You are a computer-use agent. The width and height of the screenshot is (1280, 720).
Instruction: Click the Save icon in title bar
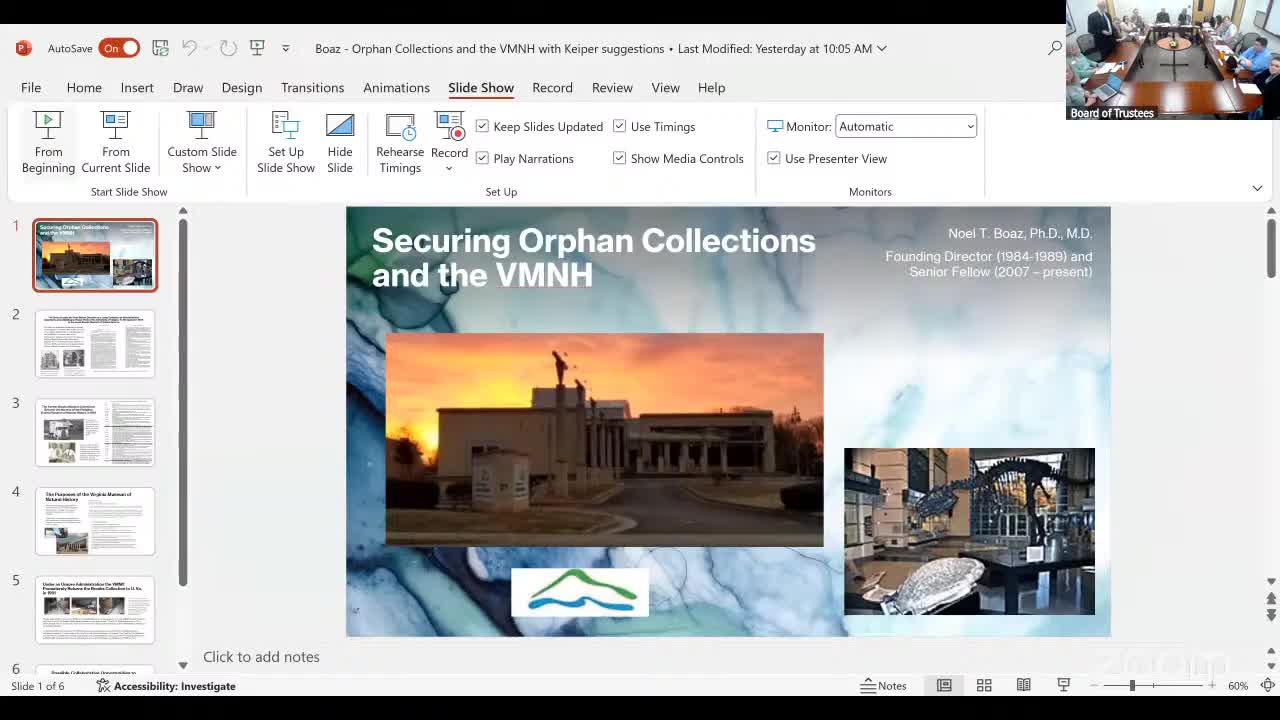[160, 48]
